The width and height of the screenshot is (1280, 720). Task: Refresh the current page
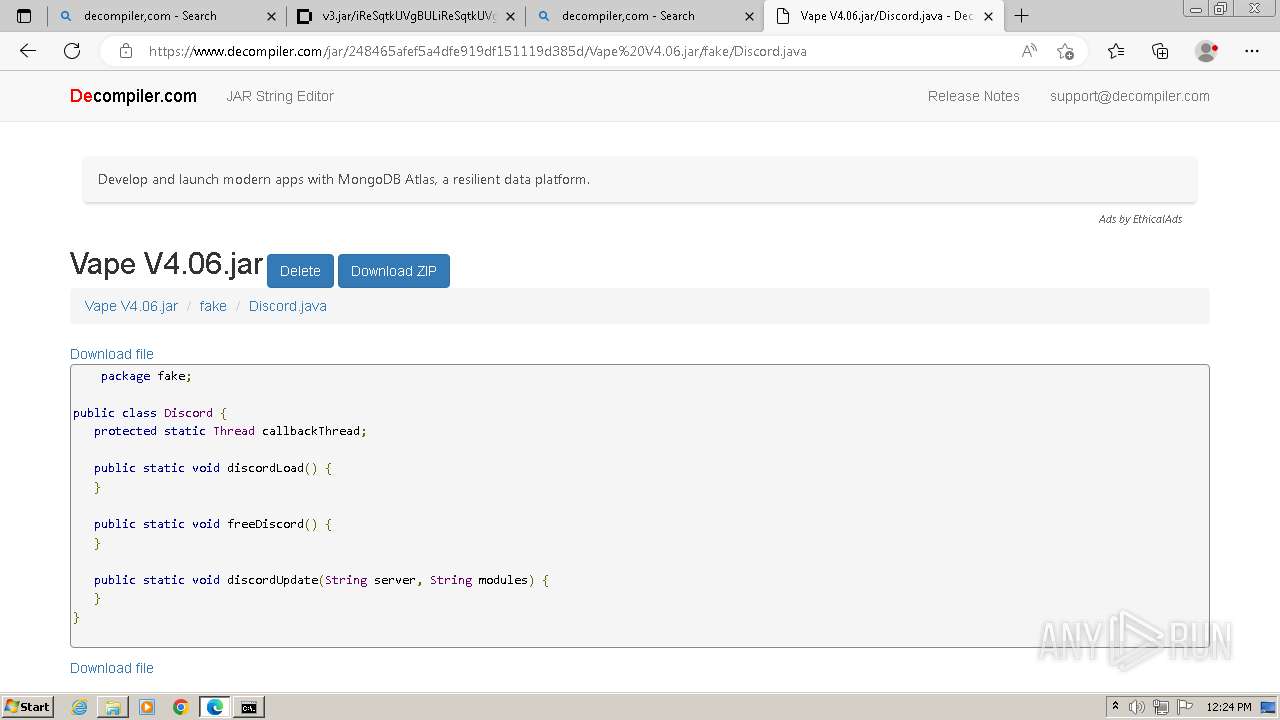pos(72,51)
